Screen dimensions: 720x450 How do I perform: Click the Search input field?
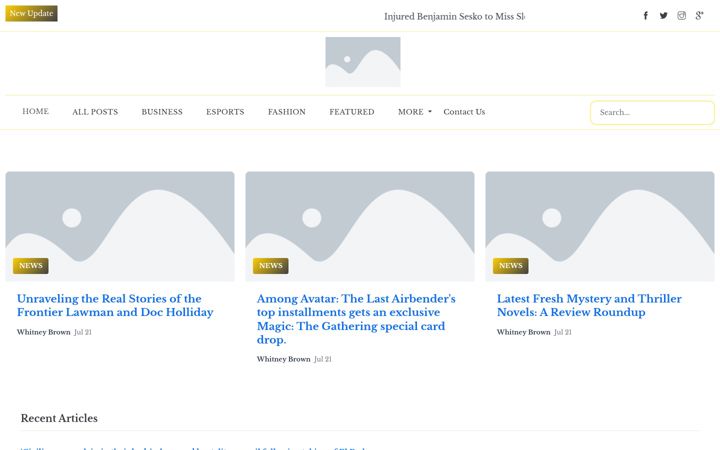652,112
